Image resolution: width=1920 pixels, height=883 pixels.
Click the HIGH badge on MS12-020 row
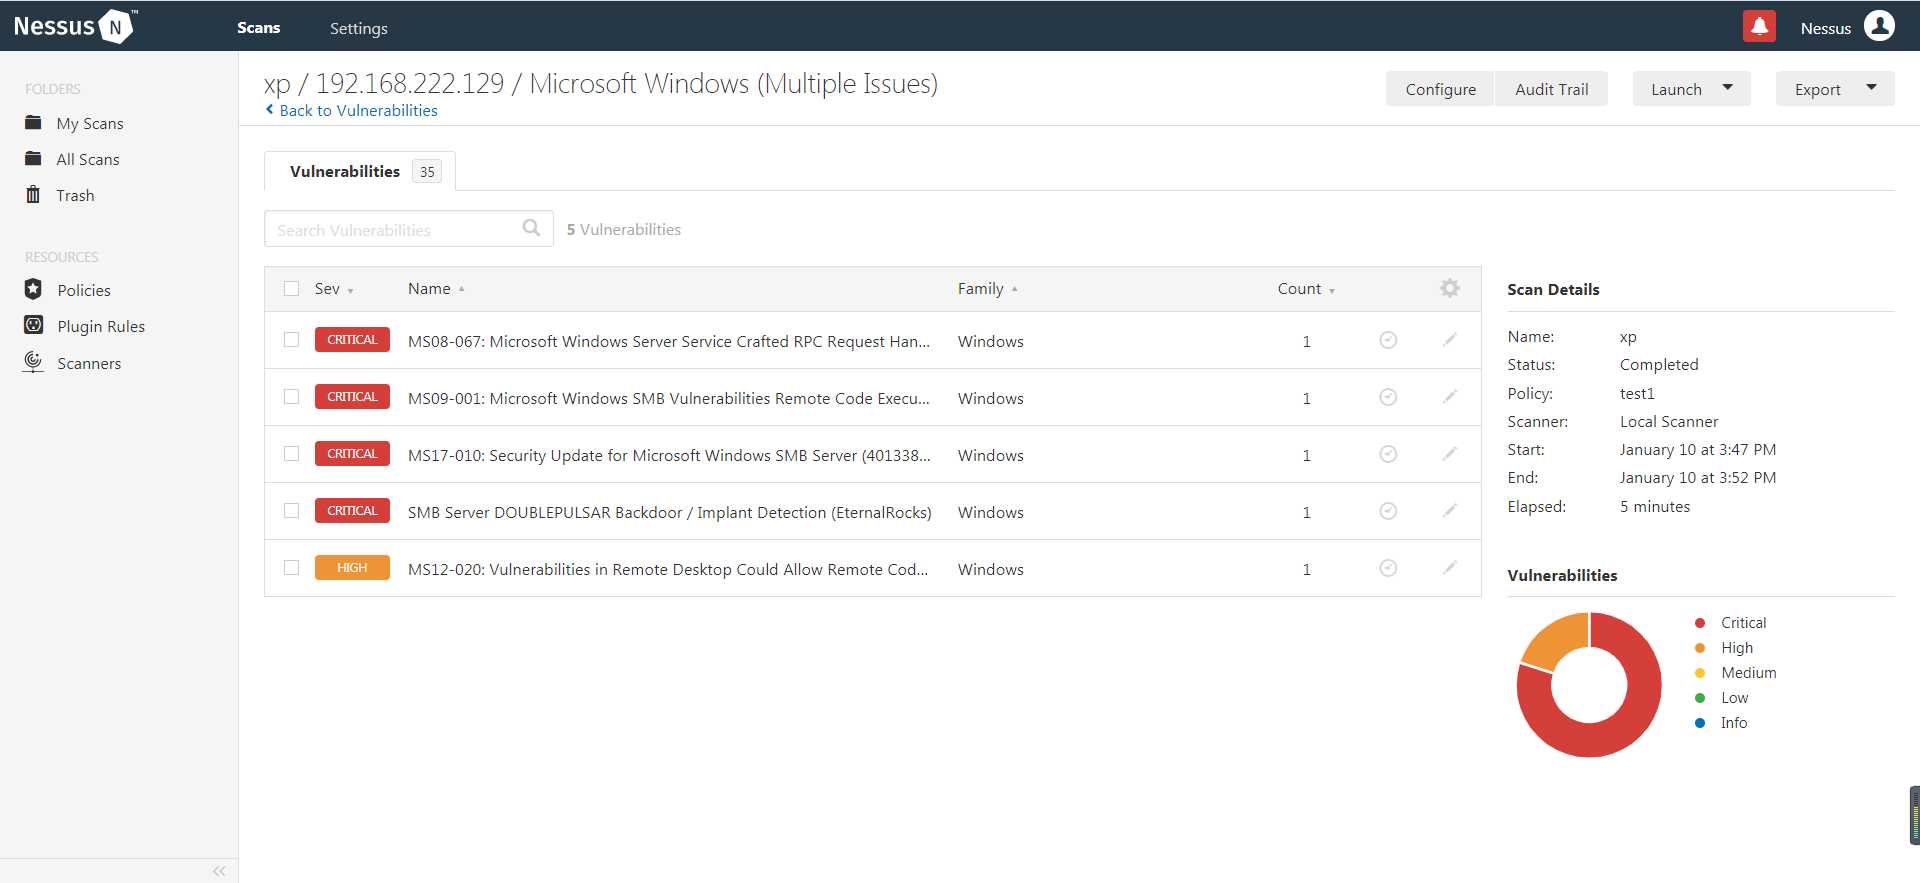pos(352,568)
